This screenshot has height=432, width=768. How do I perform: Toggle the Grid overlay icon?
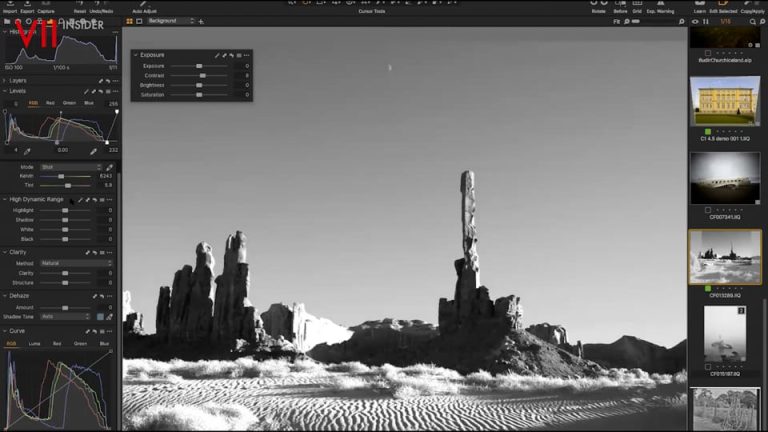pos(637,4)
